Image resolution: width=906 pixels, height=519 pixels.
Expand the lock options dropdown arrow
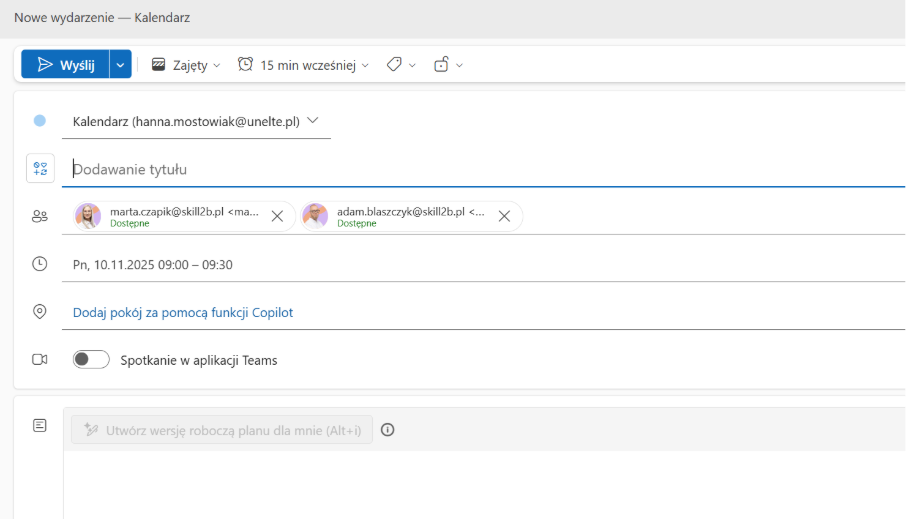click(x=459, y=65)
